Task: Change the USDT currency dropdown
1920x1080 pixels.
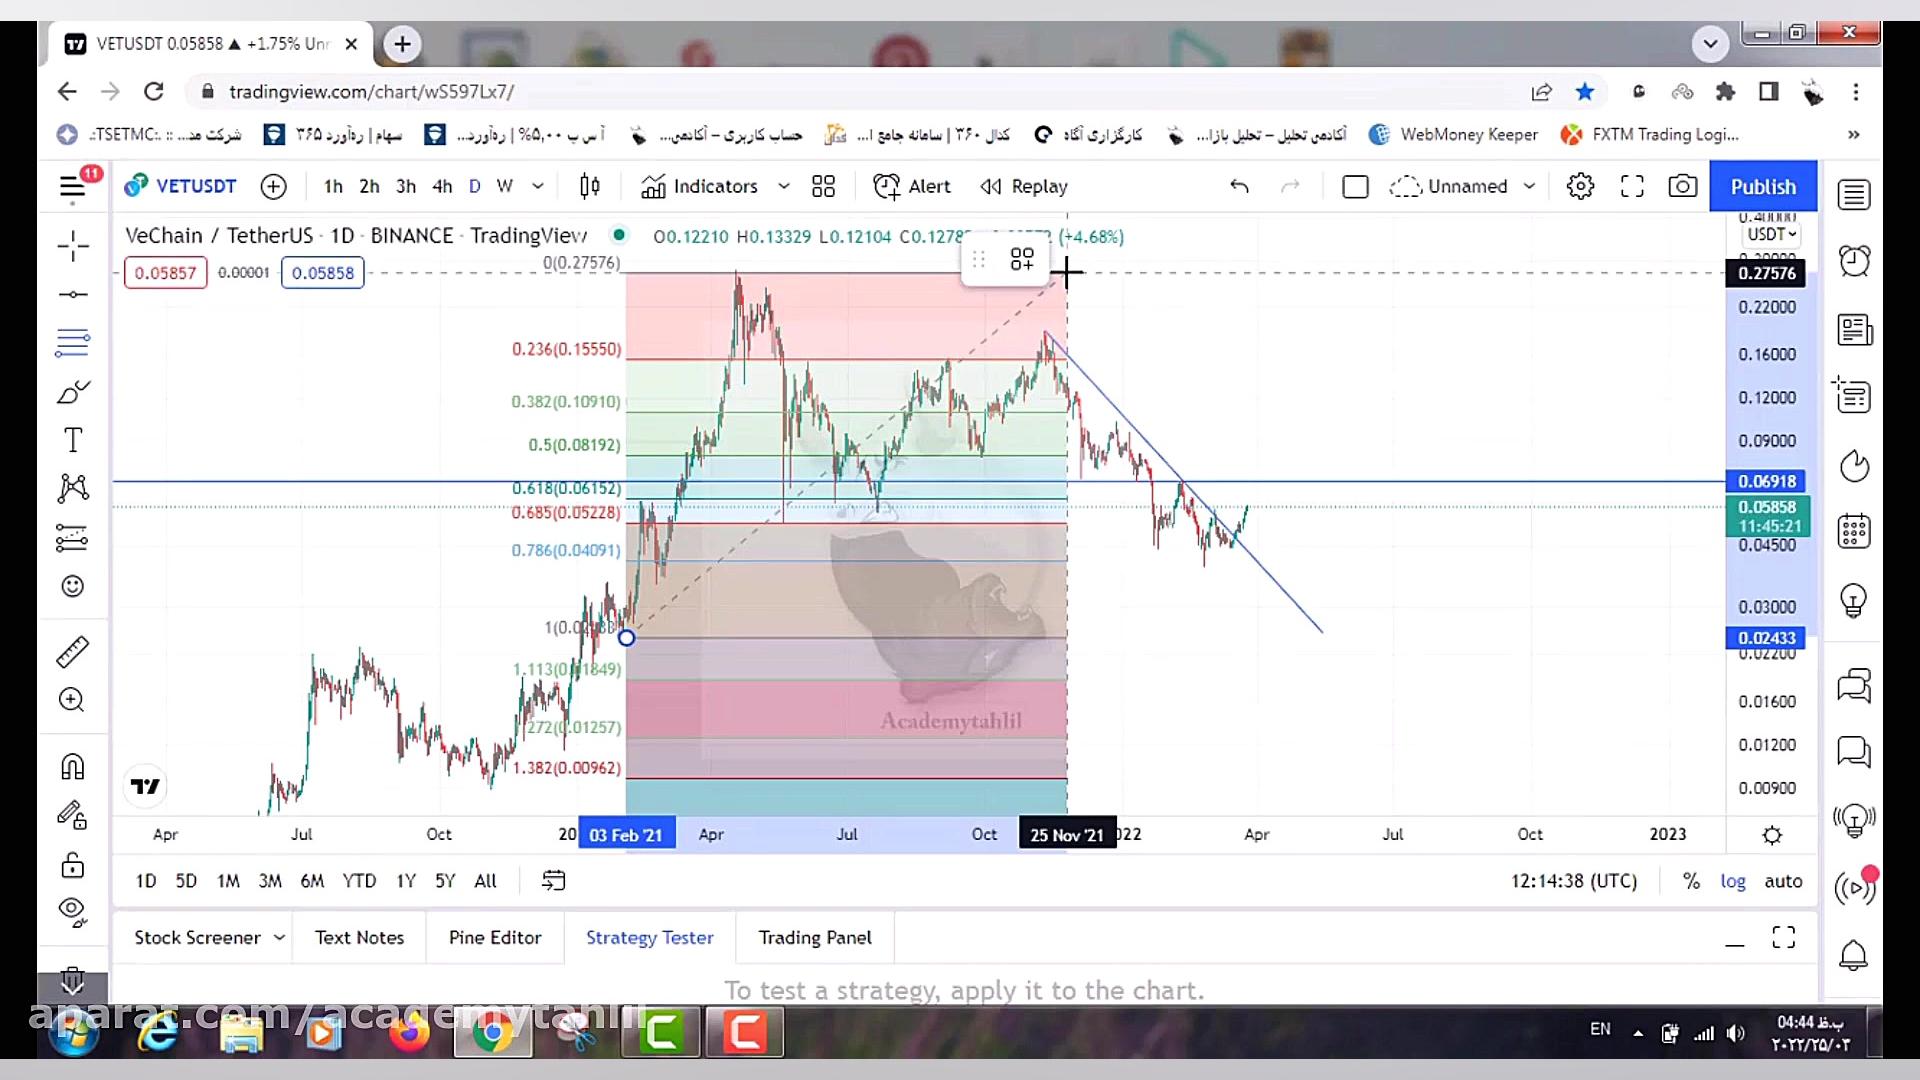Action: pos(1771,234)
